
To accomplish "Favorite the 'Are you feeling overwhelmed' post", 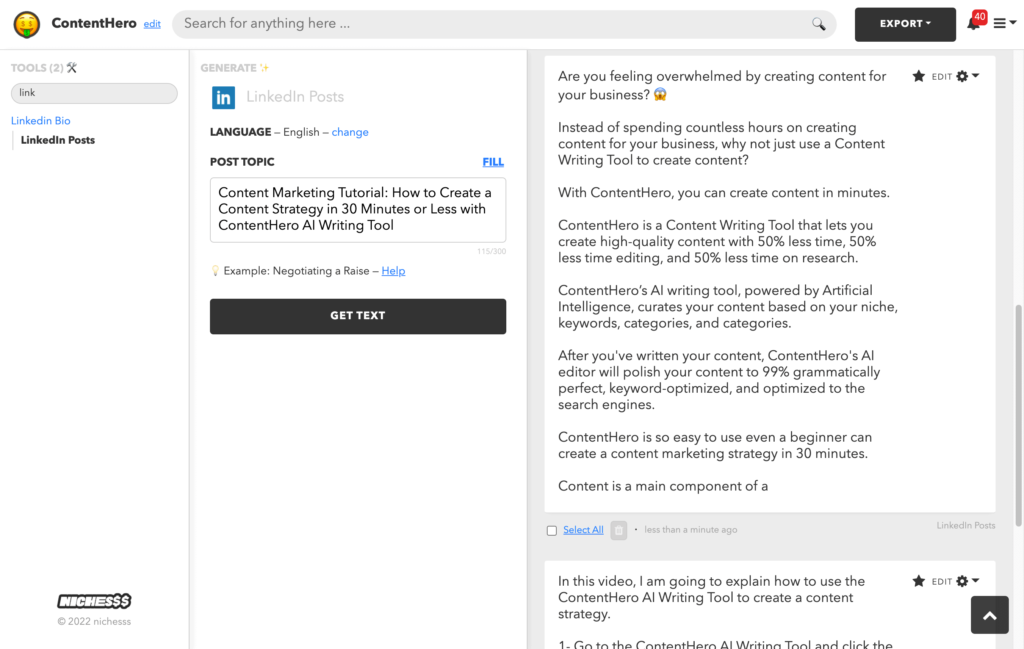I will 919,76.
